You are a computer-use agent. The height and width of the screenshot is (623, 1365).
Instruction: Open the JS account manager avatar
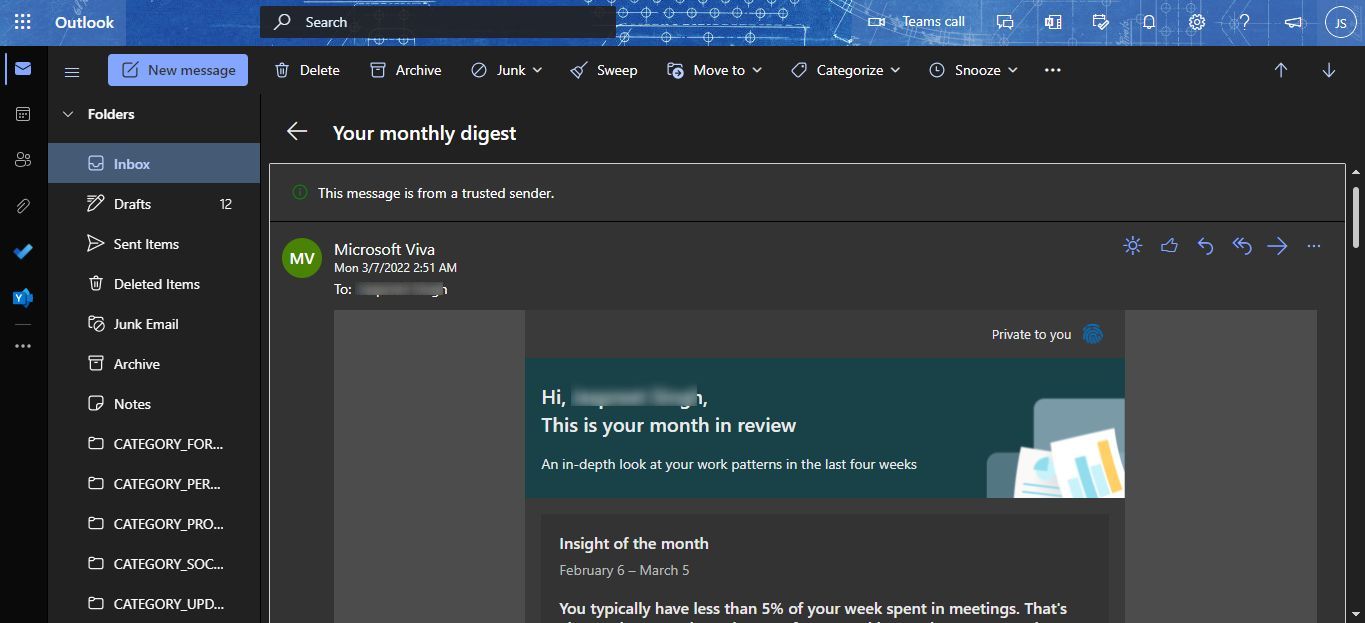coord(1341,22)
